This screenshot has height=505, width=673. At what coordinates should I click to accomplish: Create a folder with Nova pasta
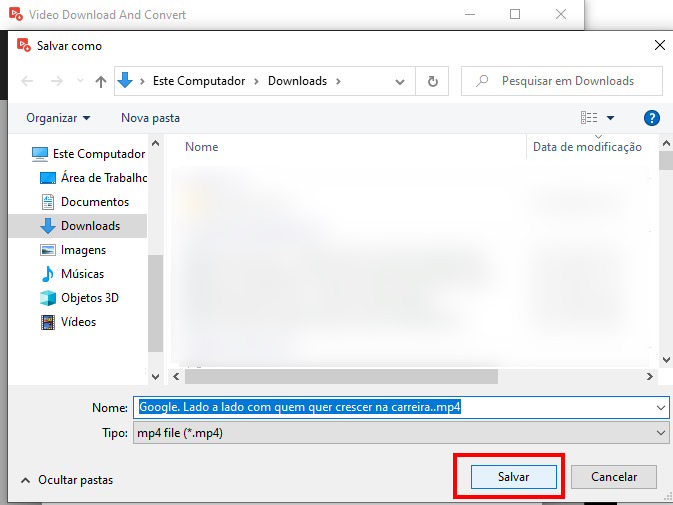click(x=150, y=118)
